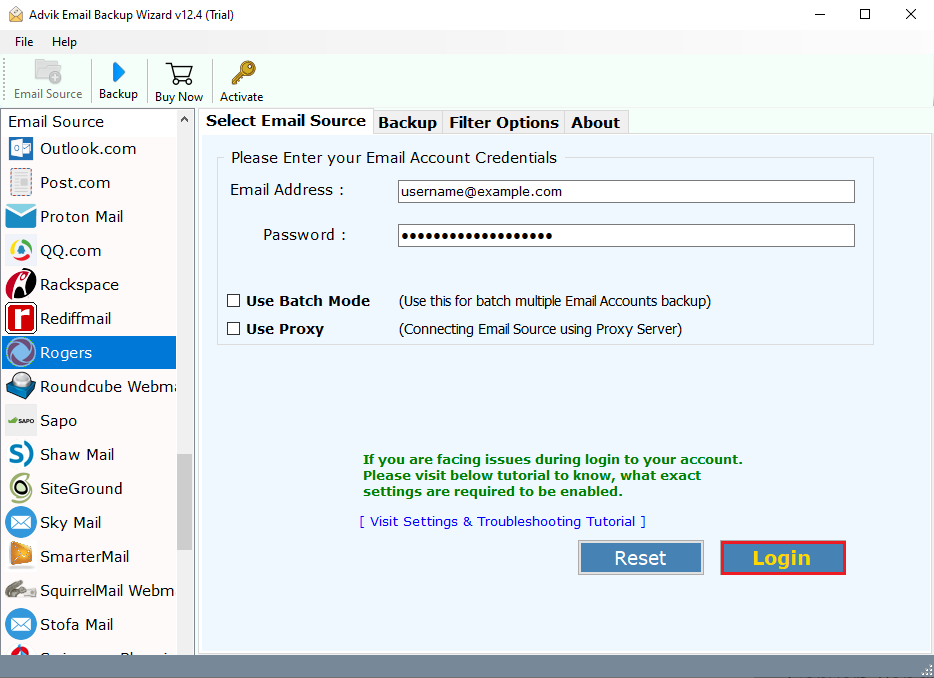
Task: Enable Use Batch Mode
Action: (233, 300)
